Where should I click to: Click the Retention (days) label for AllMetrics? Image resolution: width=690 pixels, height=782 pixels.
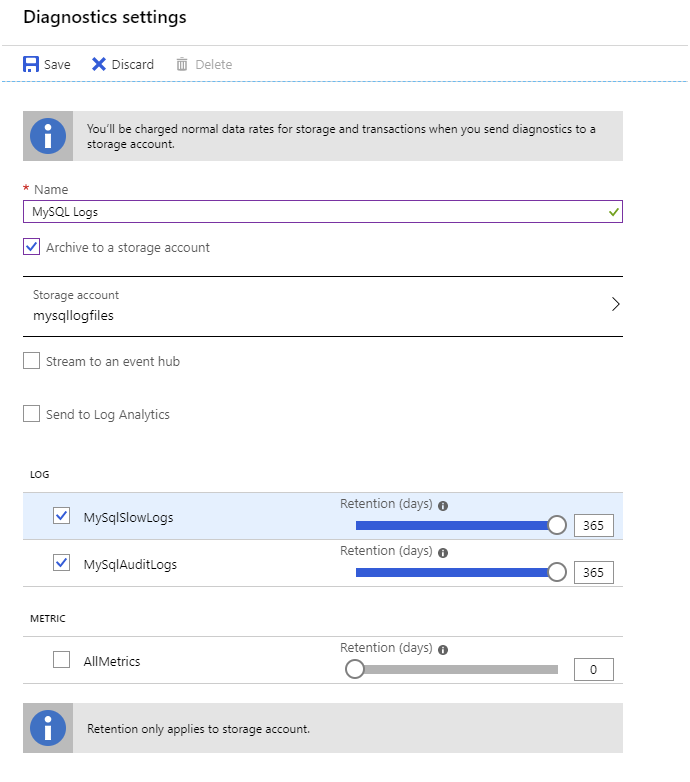click(386, 647)
